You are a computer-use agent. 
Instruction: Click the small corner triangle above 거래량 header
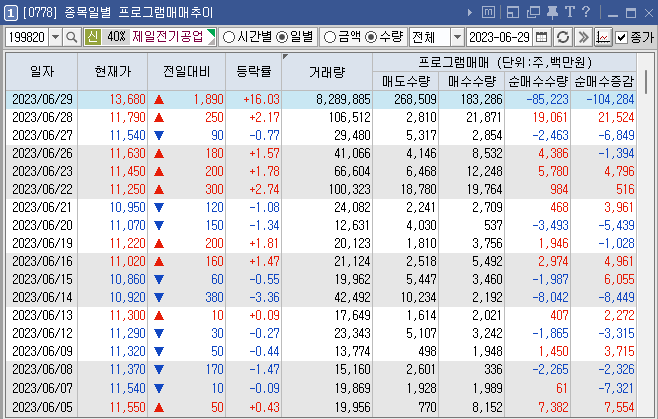[x=285, y=56]
